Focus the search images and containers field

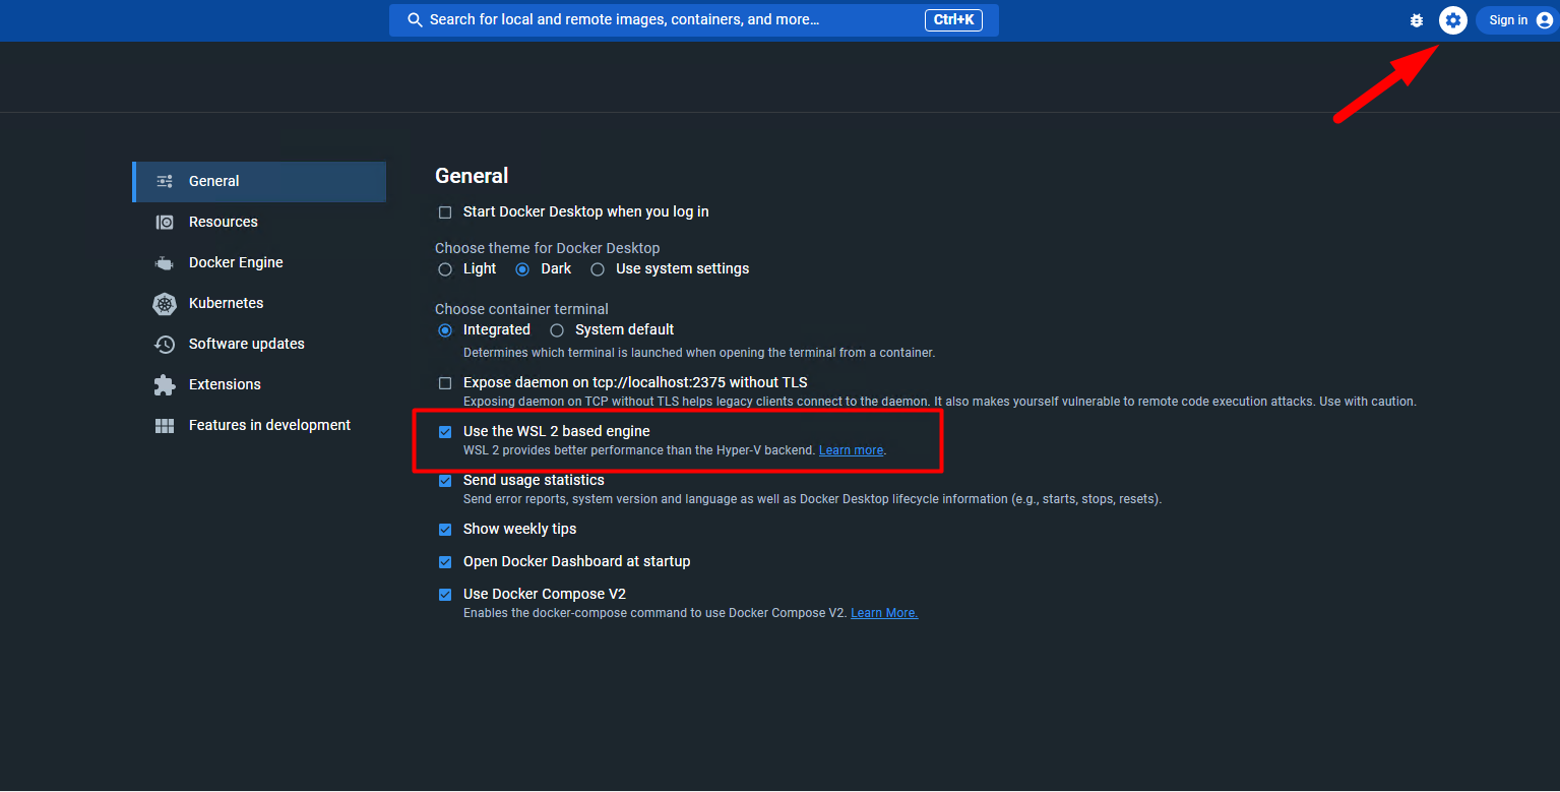click(x=694, y=20)
